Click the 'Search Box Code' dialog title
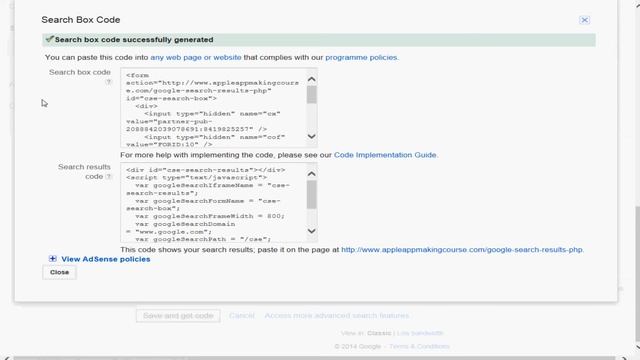This screenshot has height=360, width=640. 81,20
